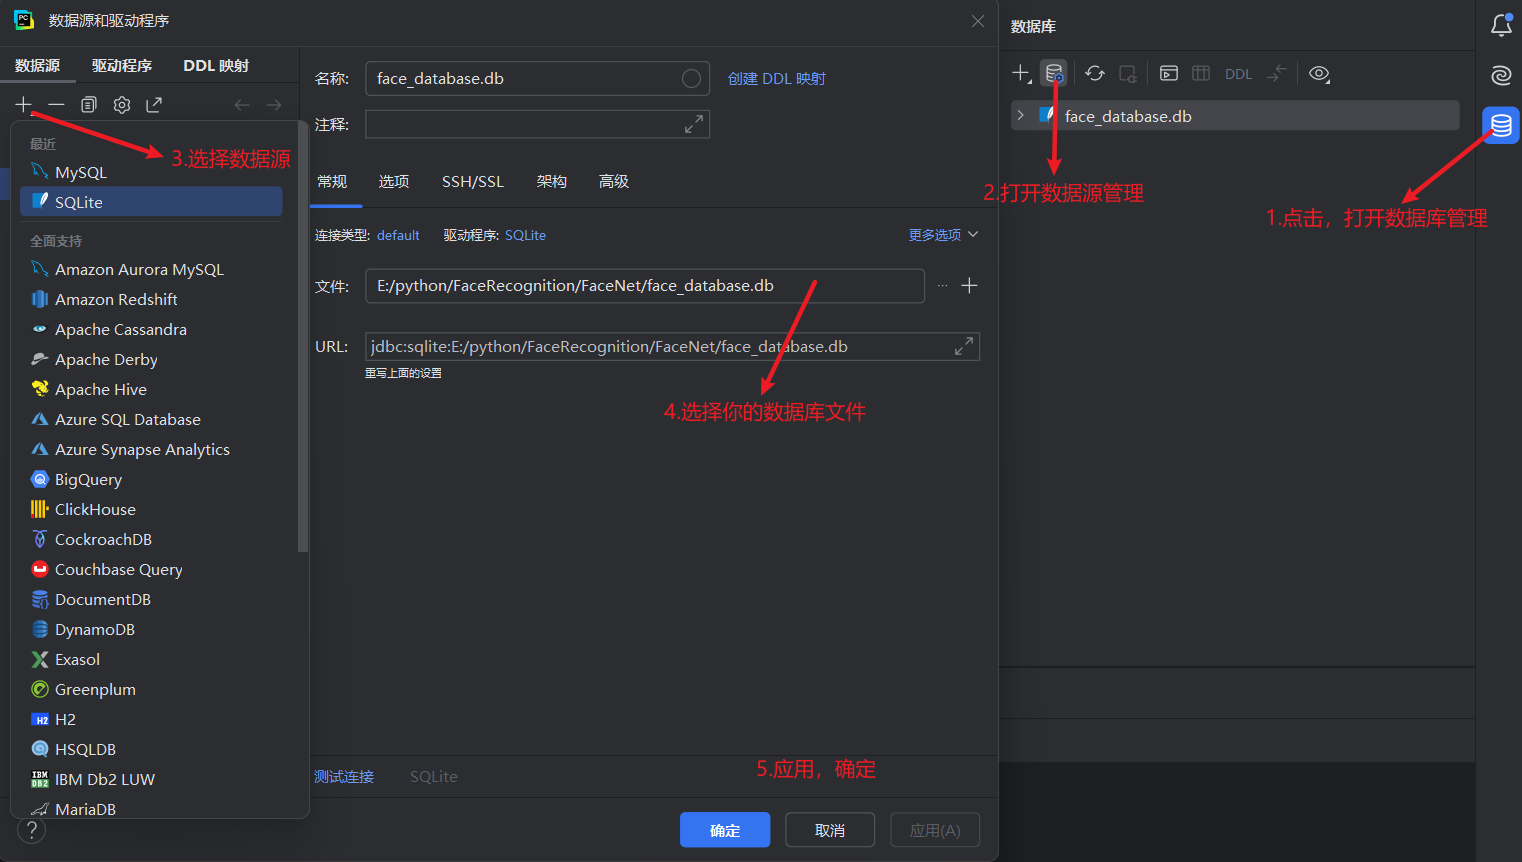Pick BigQuery from the data source list
Viewport: 1522px width, 862px height.
click(151, 479)
